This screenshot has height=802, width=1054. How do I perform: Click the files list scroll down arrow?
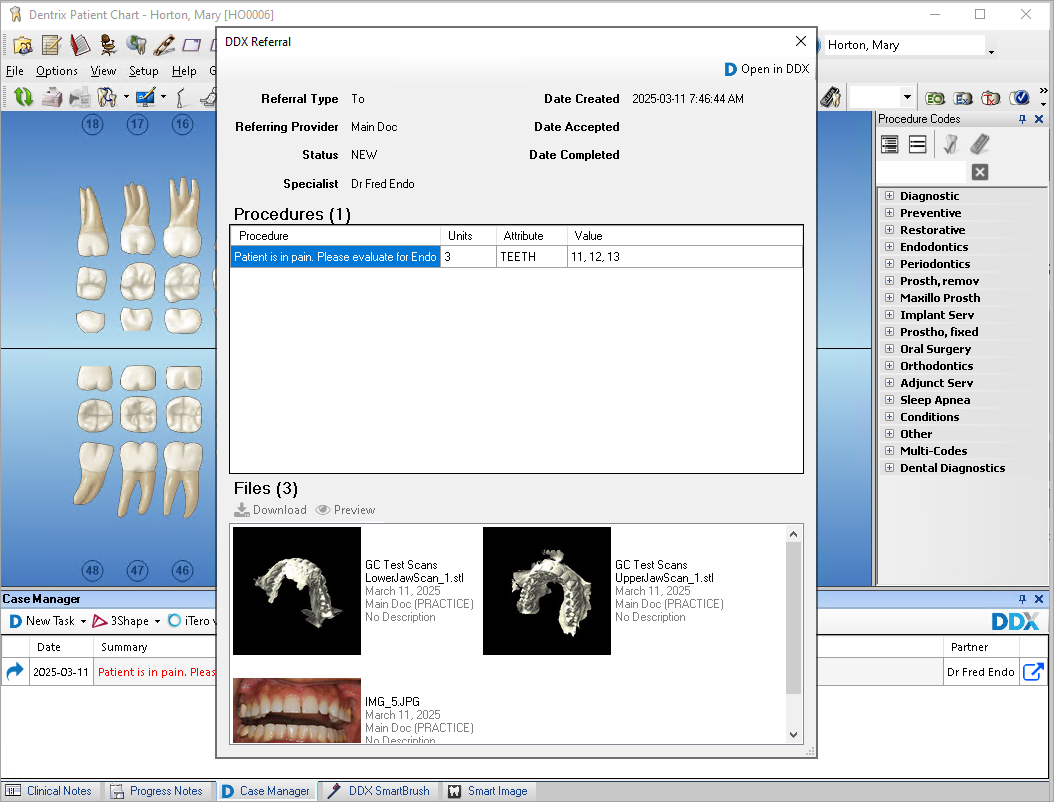pyautogui.click(x=793, y=735)
